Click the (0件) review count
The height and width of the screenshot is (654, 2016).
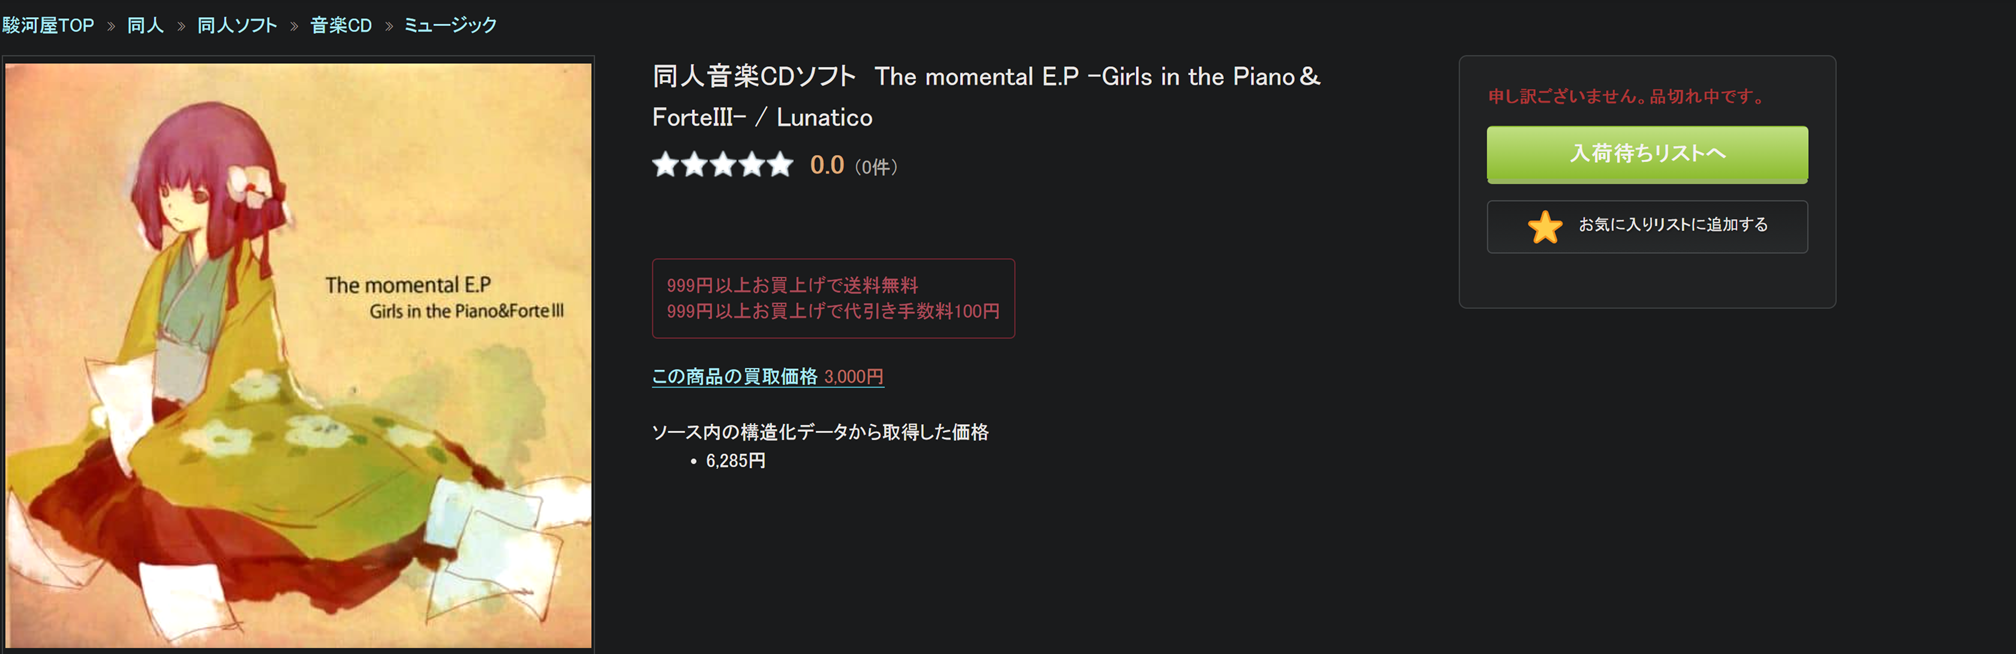pos(876,167)
